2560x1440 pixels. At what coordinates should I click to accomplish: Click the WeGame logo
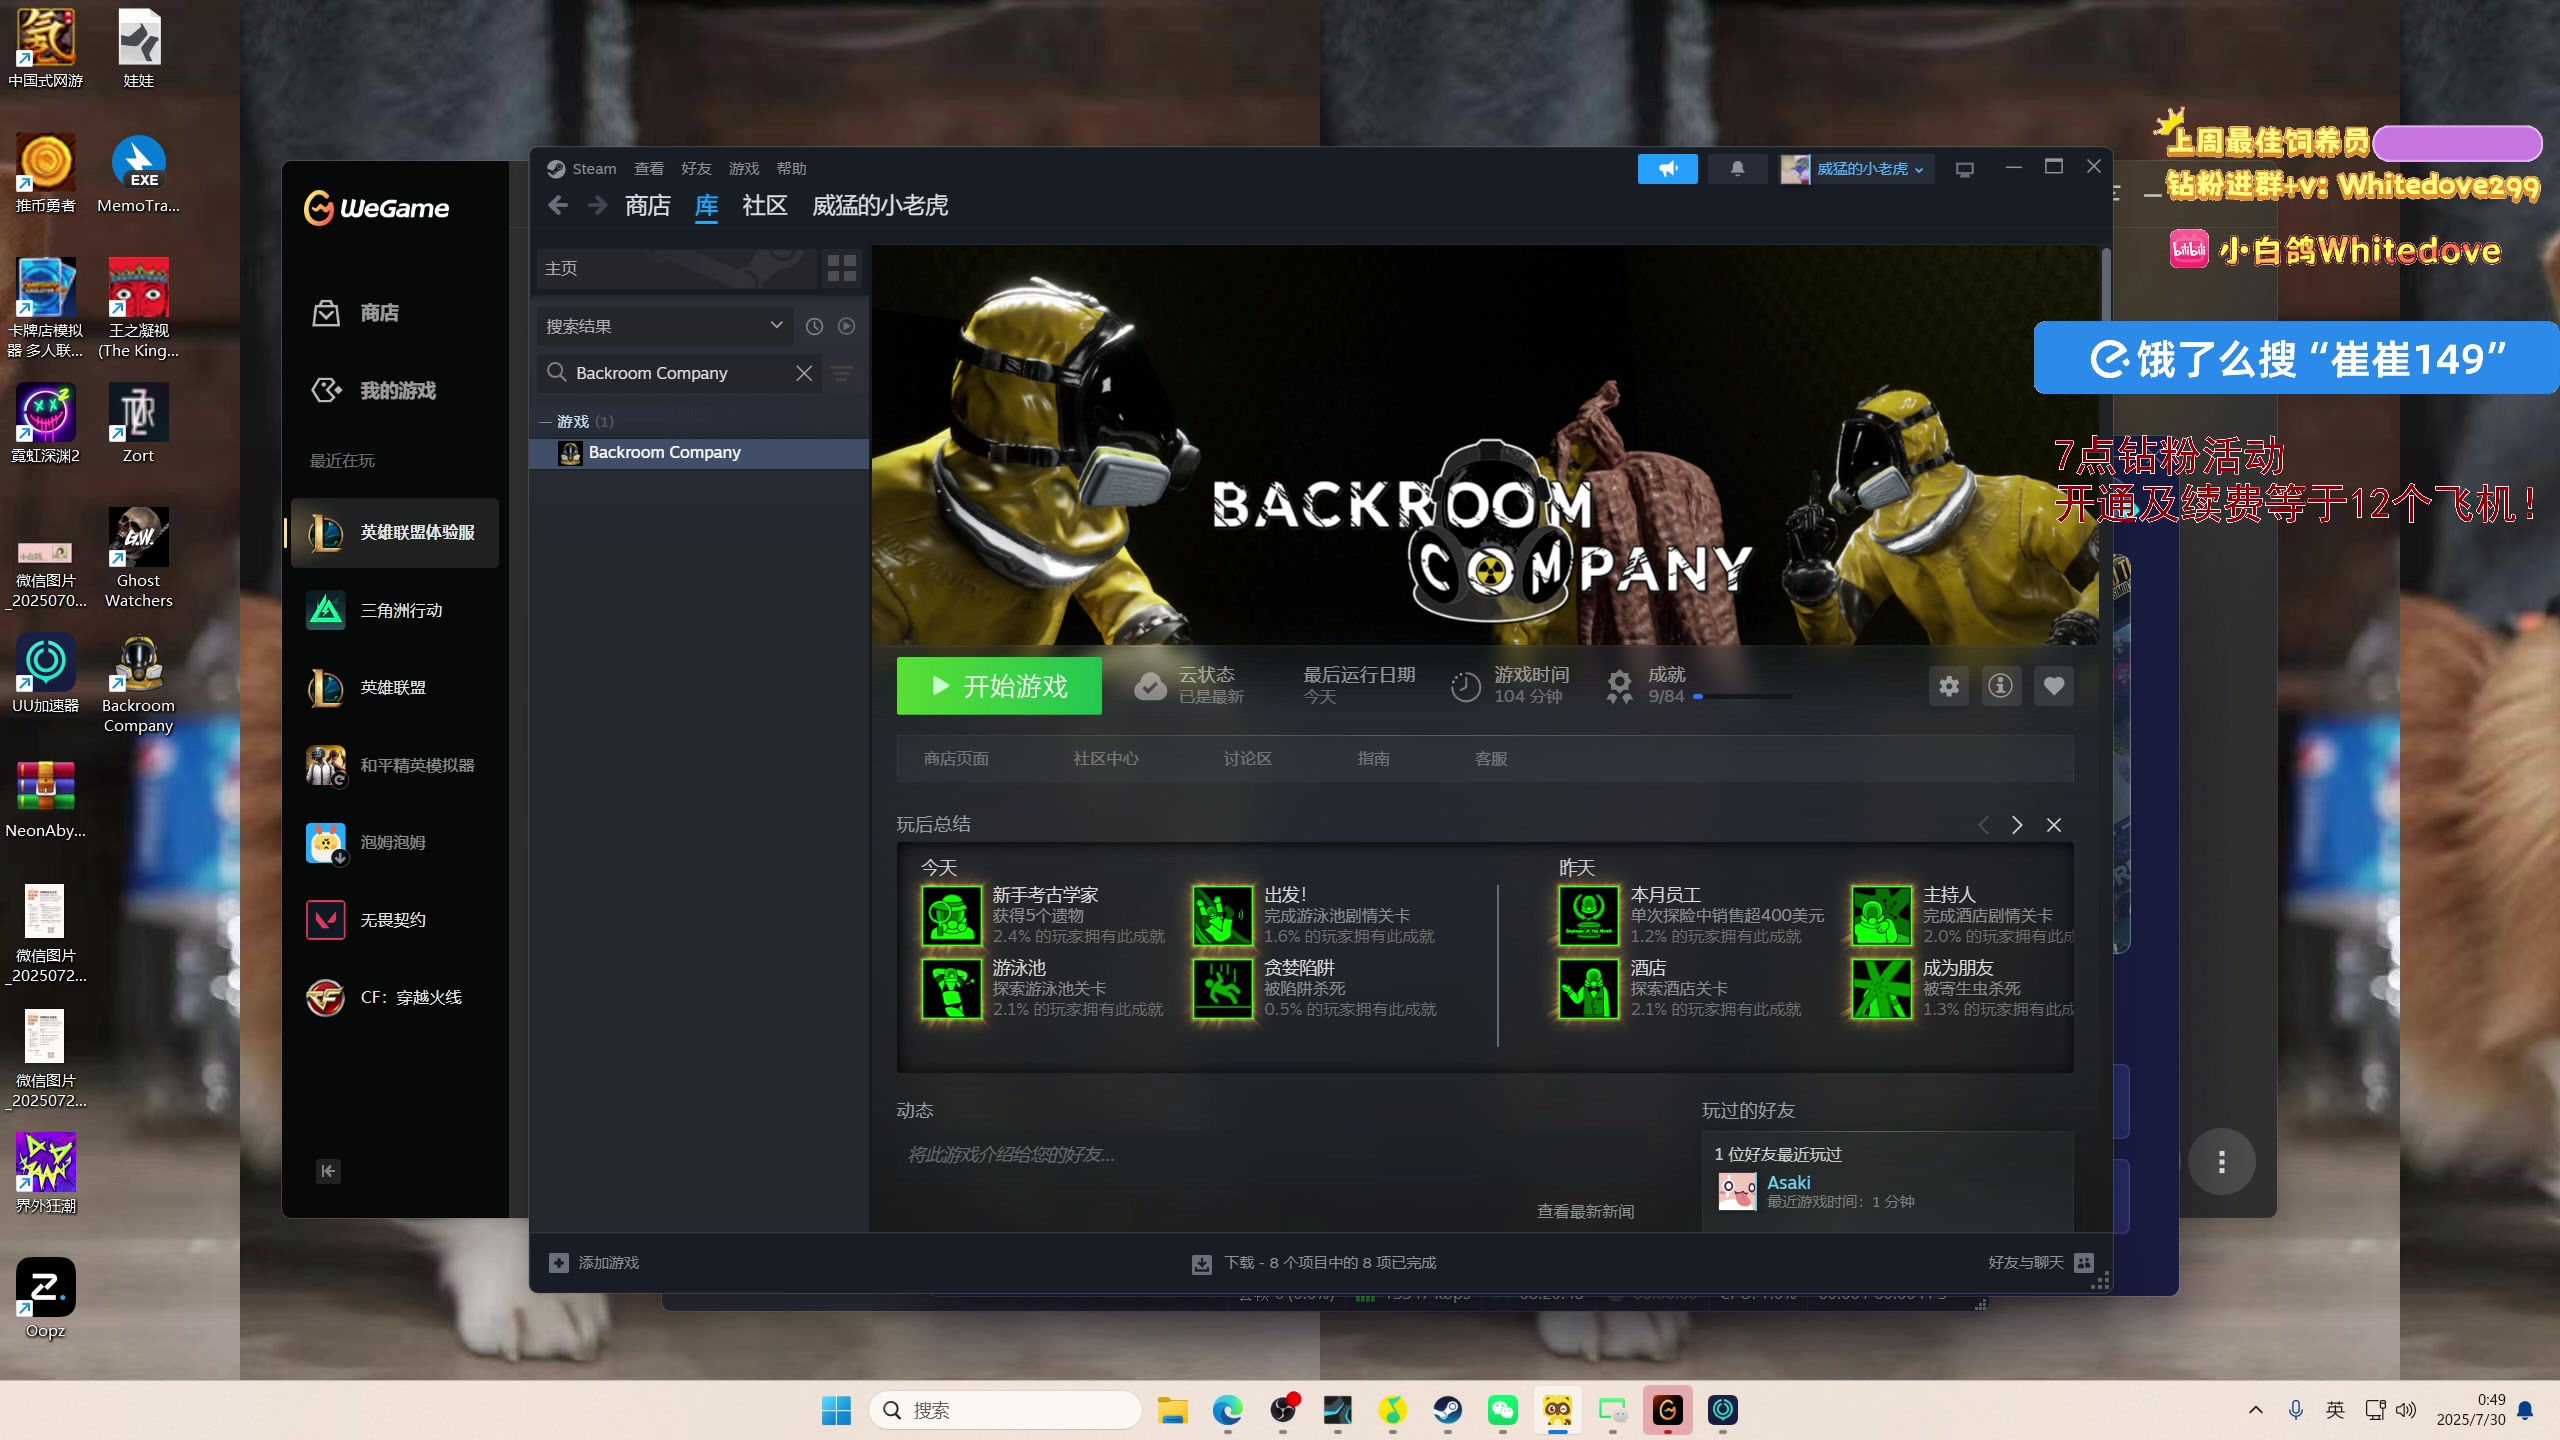point(376,208)
